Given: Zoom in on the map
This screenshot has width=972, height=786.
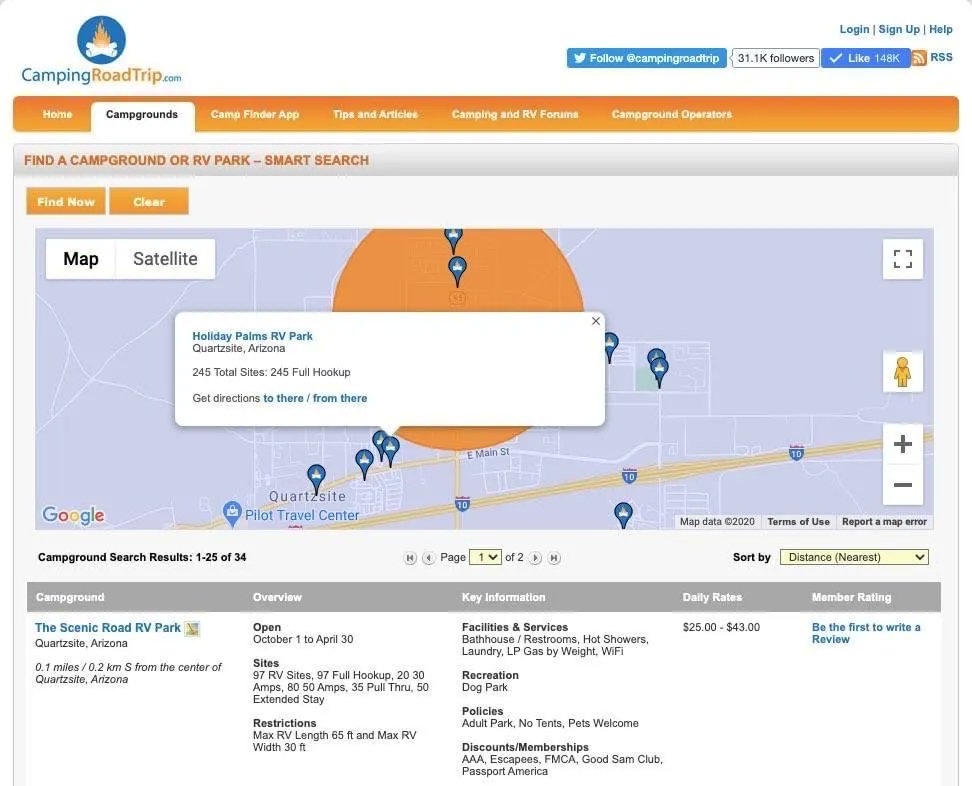Looking at the screenshot, I should 903,444.
